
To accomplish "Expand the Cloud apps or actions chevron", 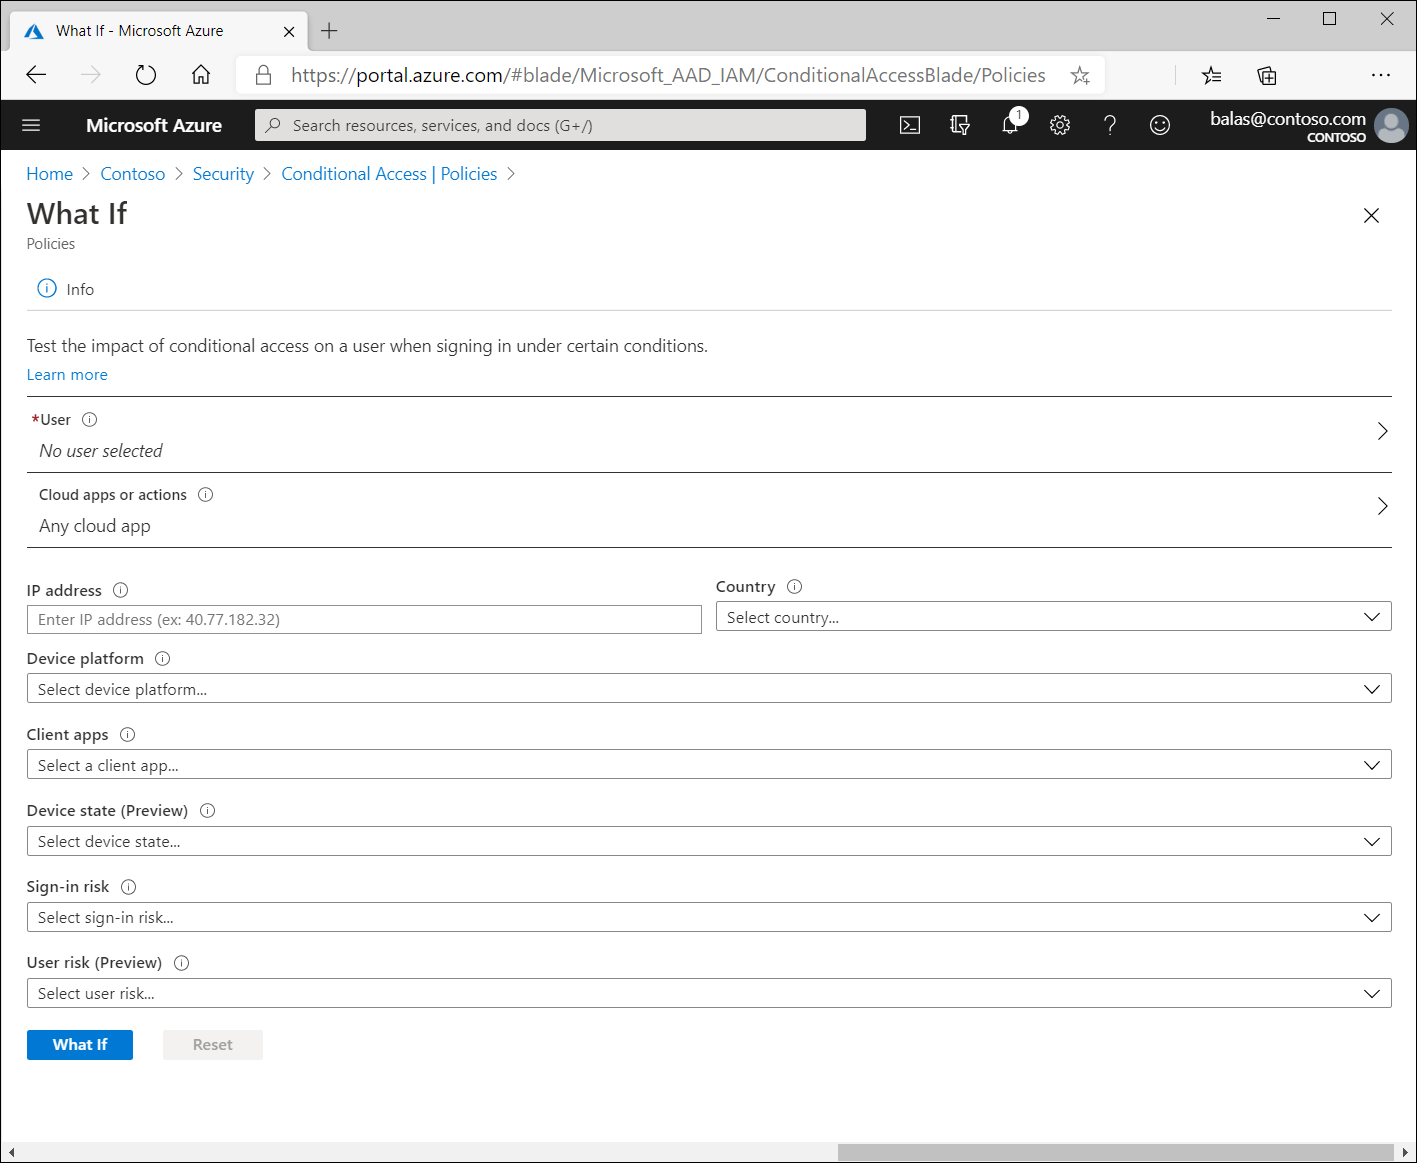I will point(1382,506).
